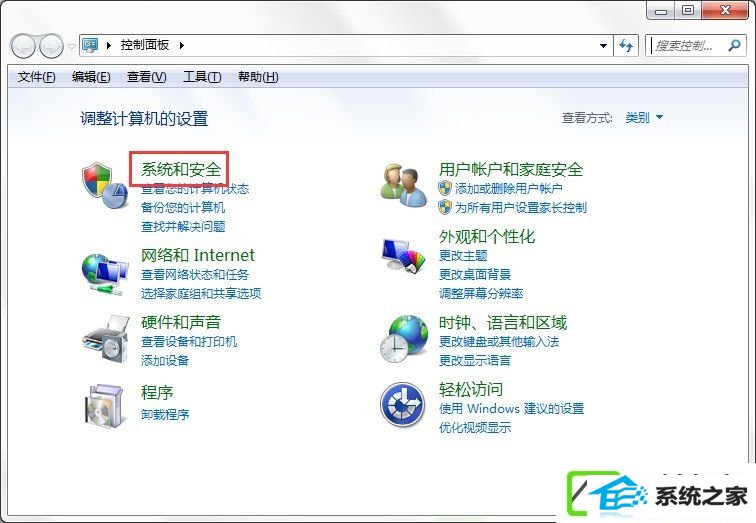Click the search magnifier icon
This screenshot has width=756, height=523.
tap(734, 46)
